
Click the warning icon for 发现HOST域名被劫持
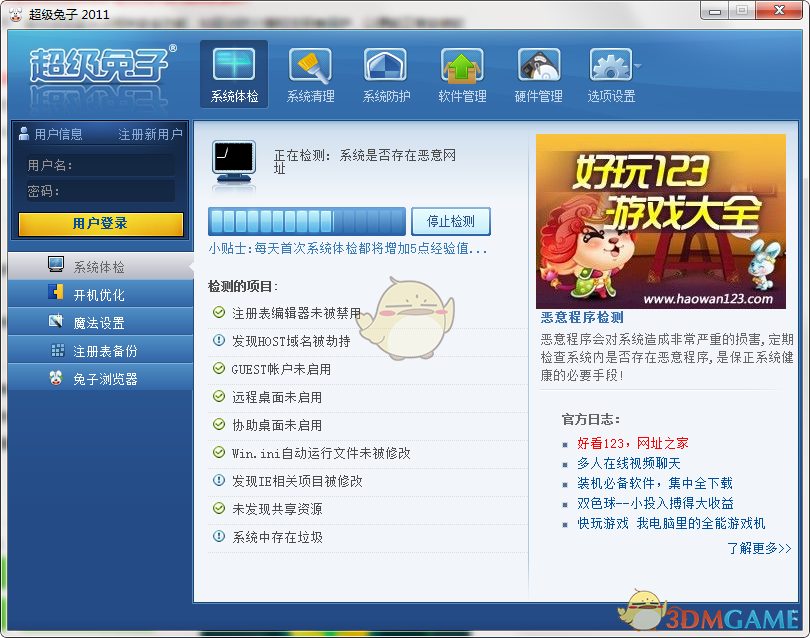coord(219,340)
